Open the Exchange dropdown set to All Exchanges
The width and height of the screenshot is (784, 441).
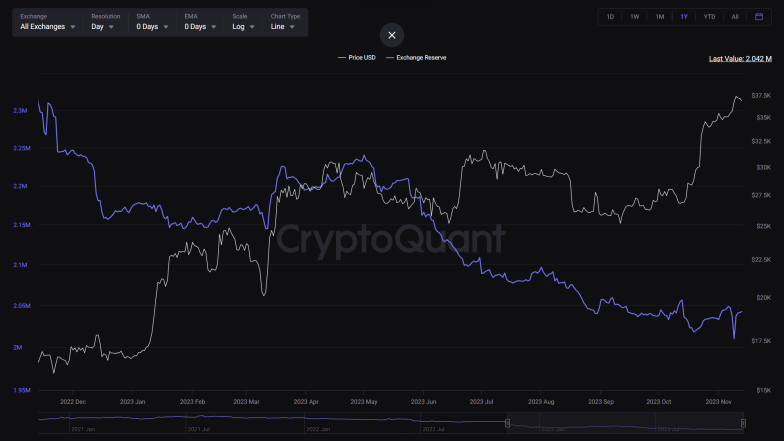click(48, 22)
